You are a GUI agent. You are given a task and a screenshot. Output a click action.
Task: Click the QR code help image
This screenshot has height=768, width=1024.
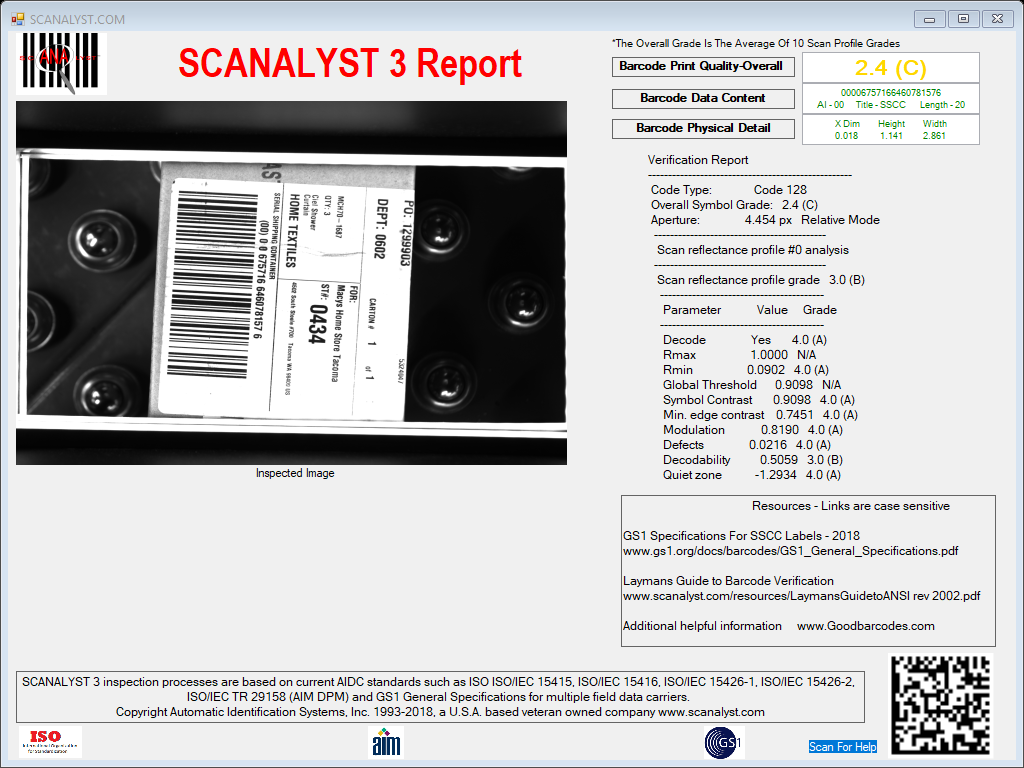pyautogui.click(x=941, y=705)
